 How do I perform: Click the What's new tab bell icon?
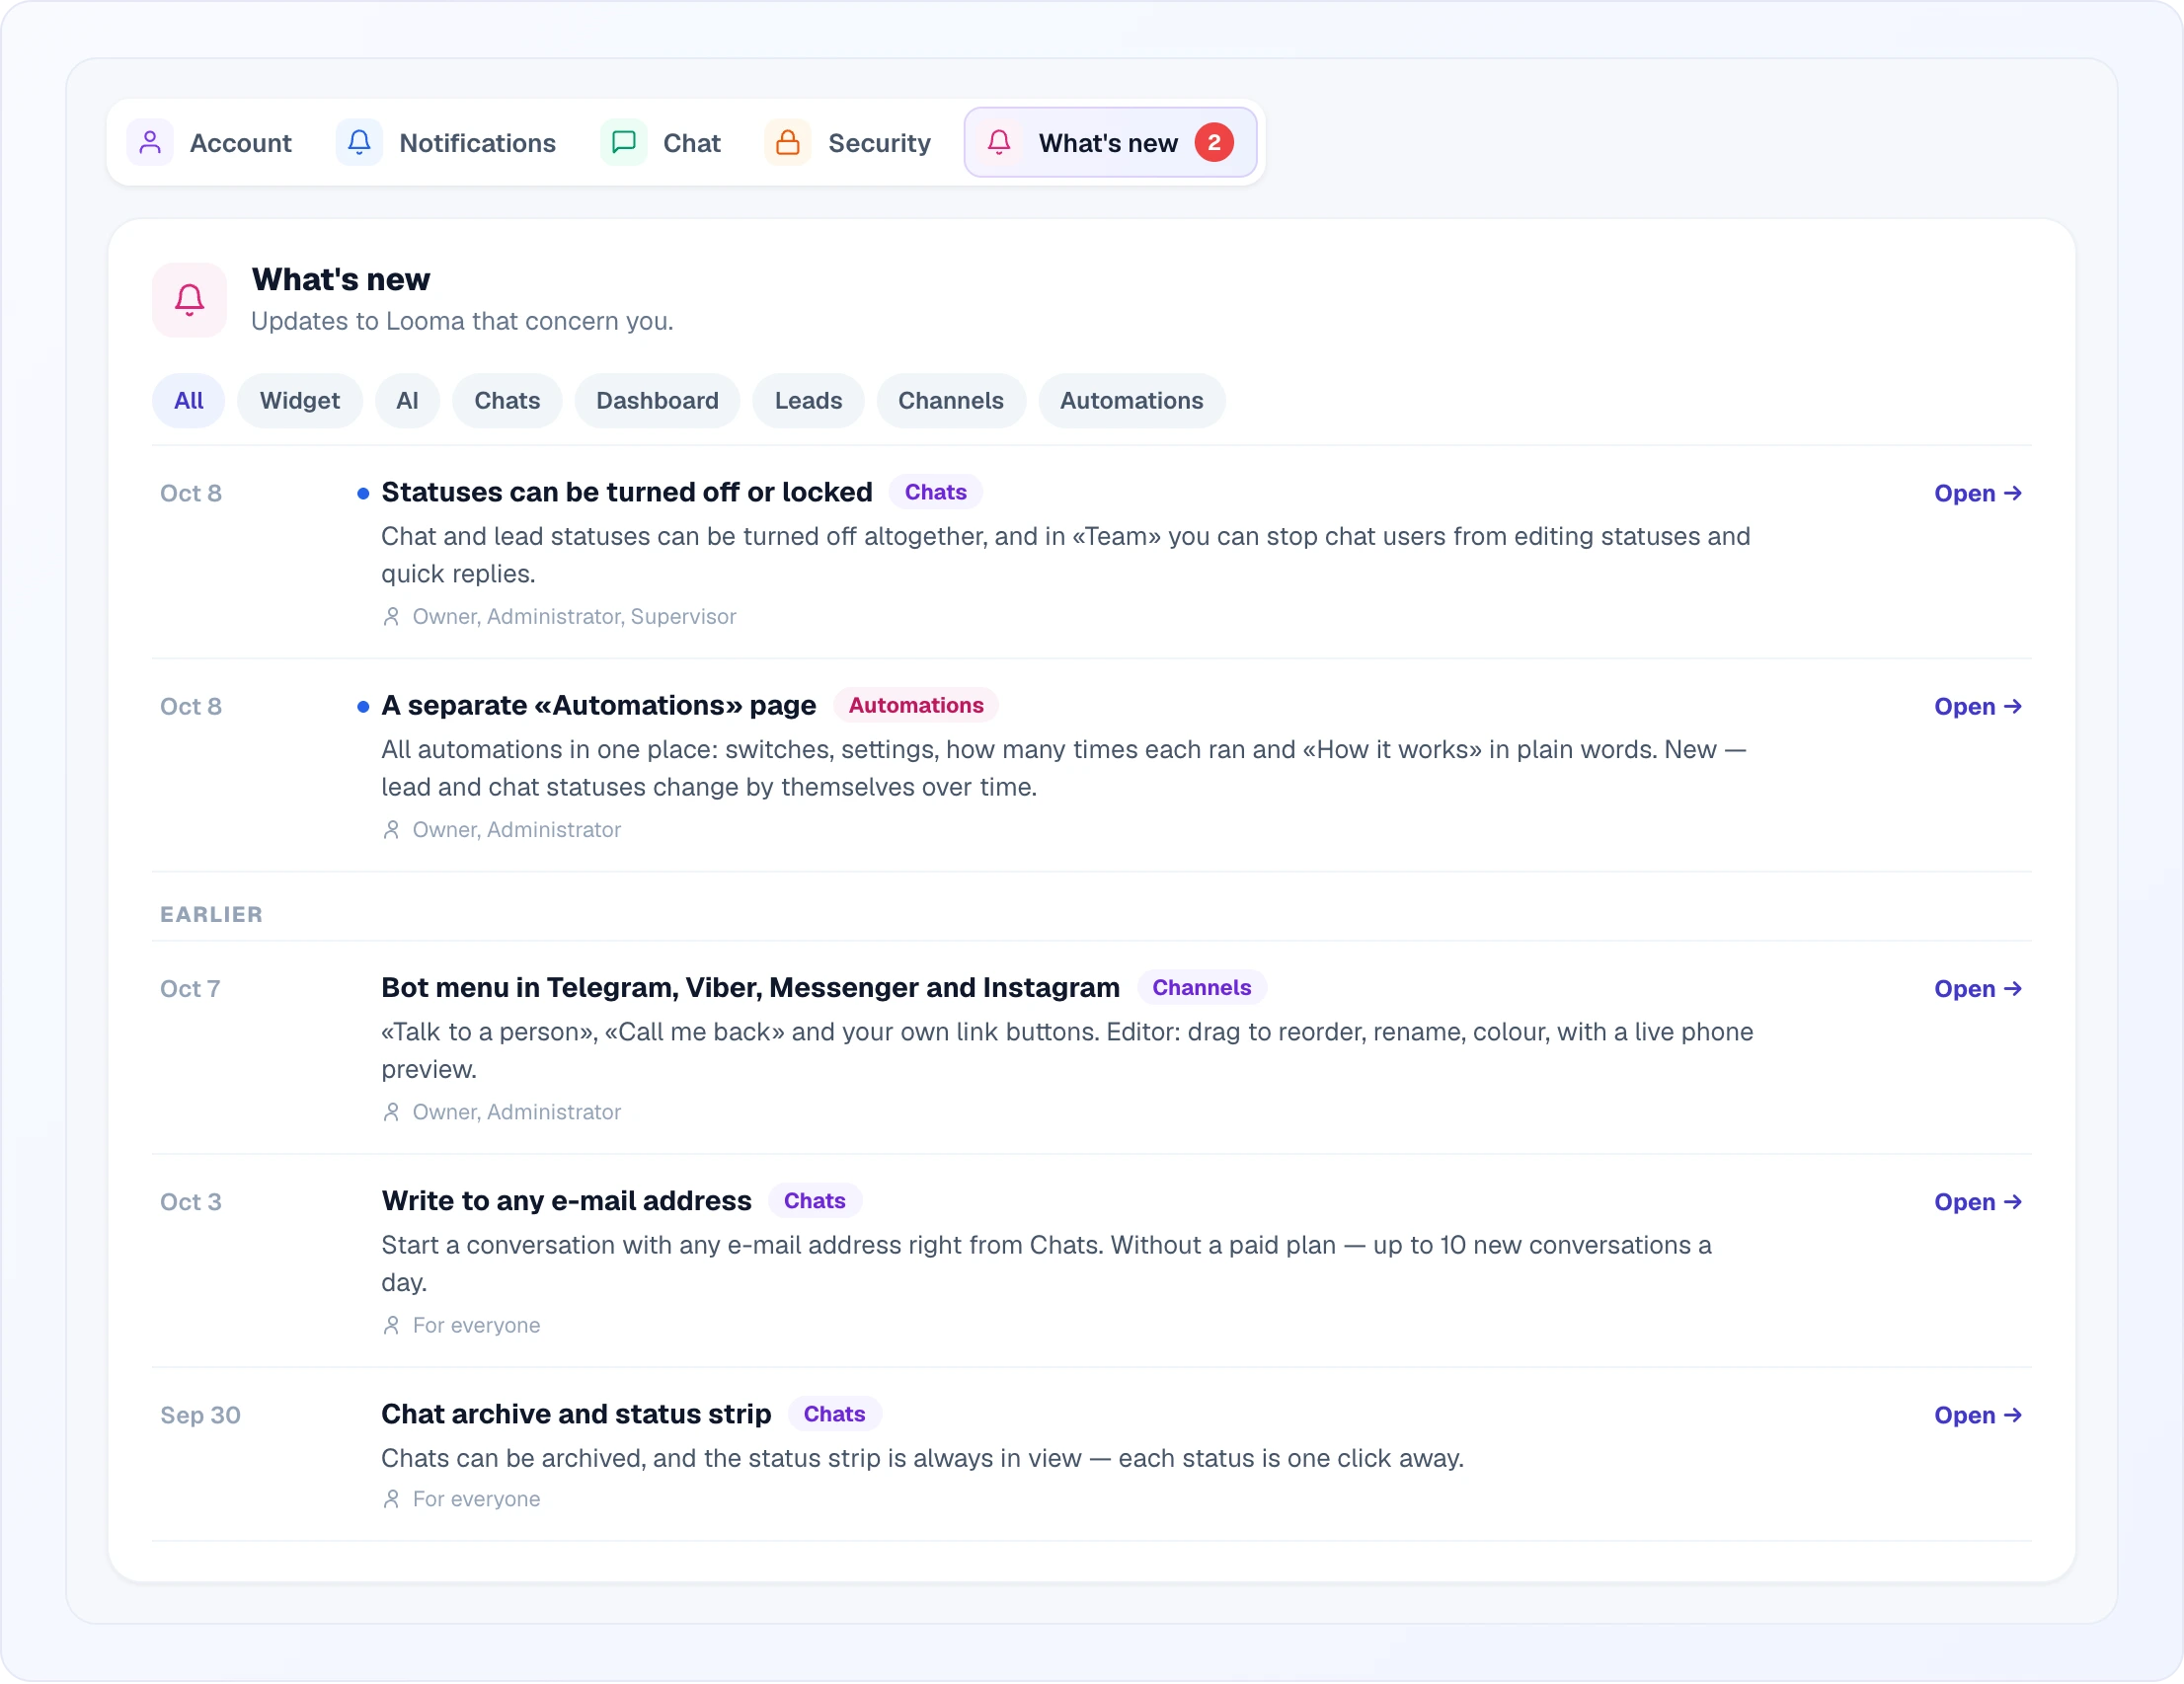click(x=999, y=143)
